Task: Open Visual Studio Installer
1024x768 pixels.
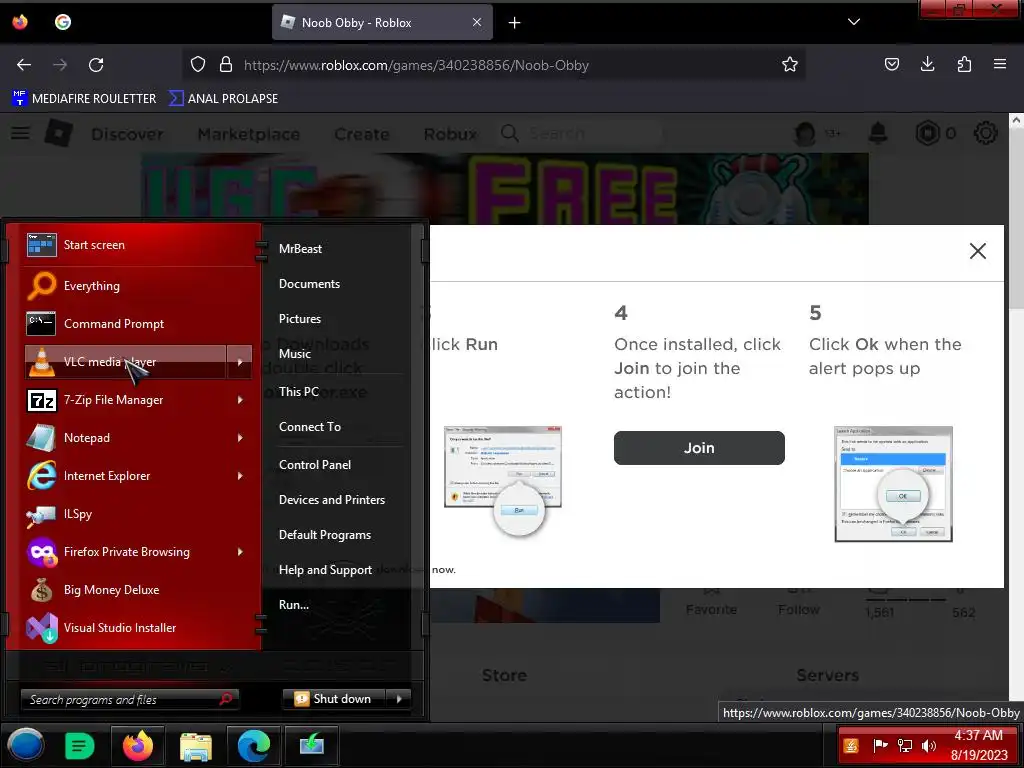Action: pyautogui.click(x=138, y=628)
